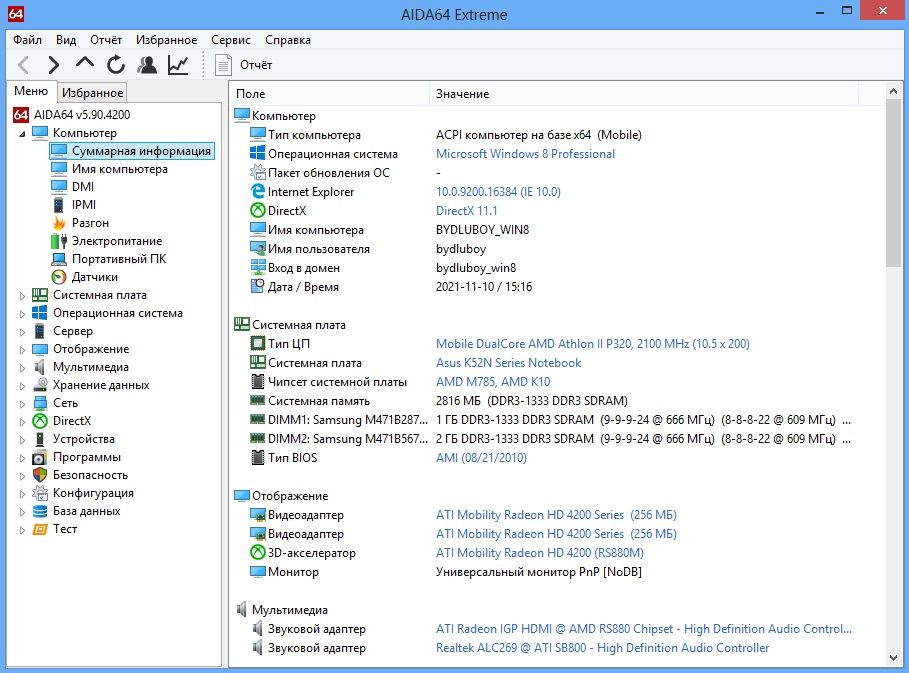Viewport: 909px width, 673px height.
Task: Open the Файл menu
Action: 27,40
